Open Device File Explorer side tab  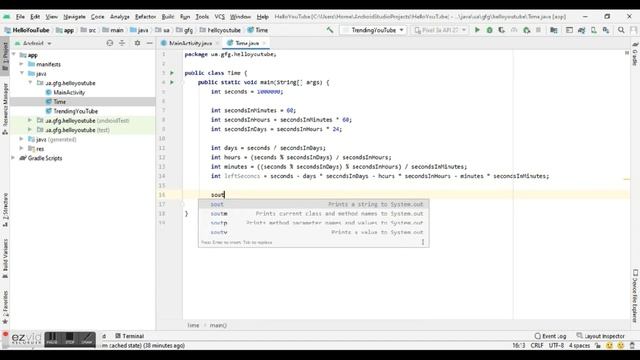click(635, 296)
